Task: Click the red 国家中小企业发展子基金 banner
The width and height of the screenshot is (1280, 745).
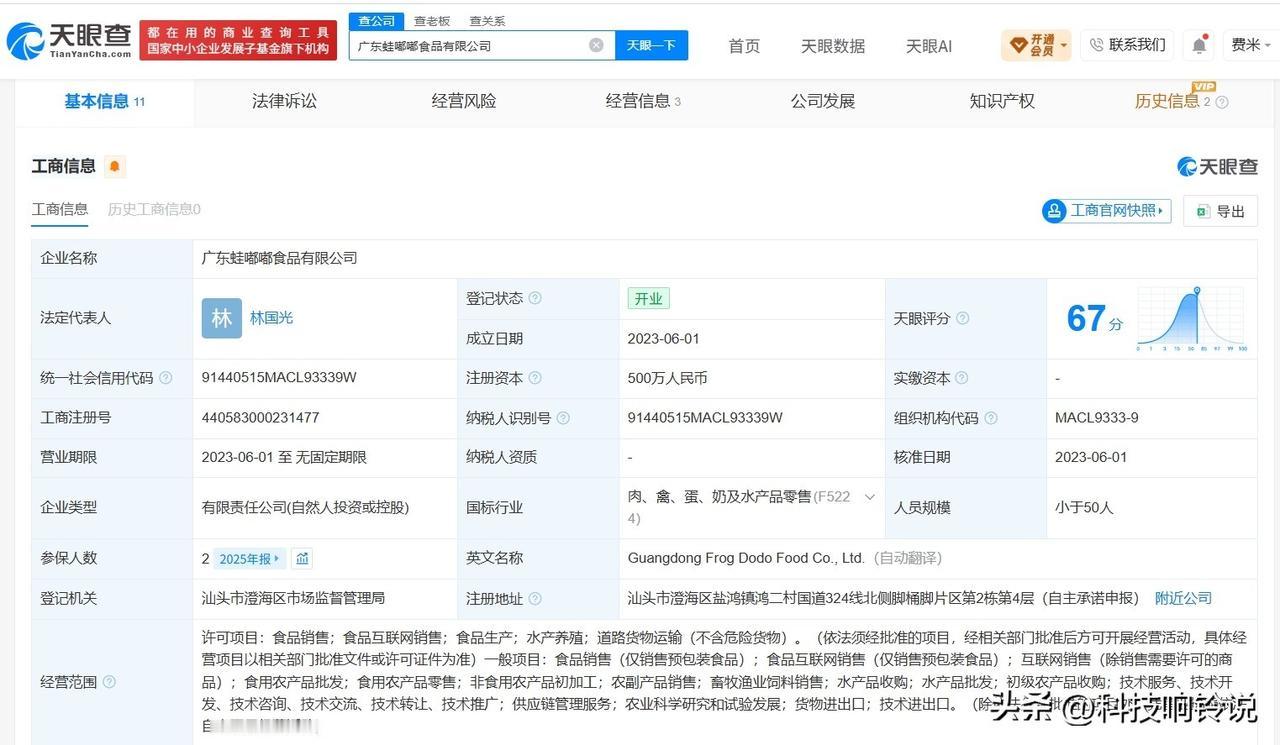Action: (238, 41)
